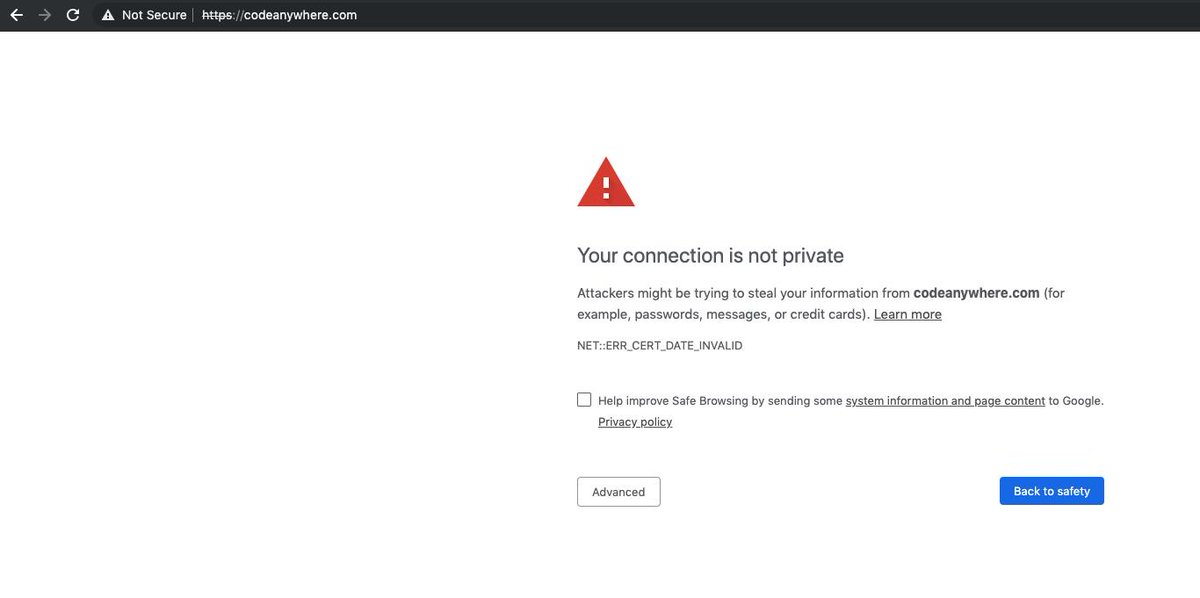1200x598 pixels.
Task: Click the Not Secure label in address bar
Action: 154,15
